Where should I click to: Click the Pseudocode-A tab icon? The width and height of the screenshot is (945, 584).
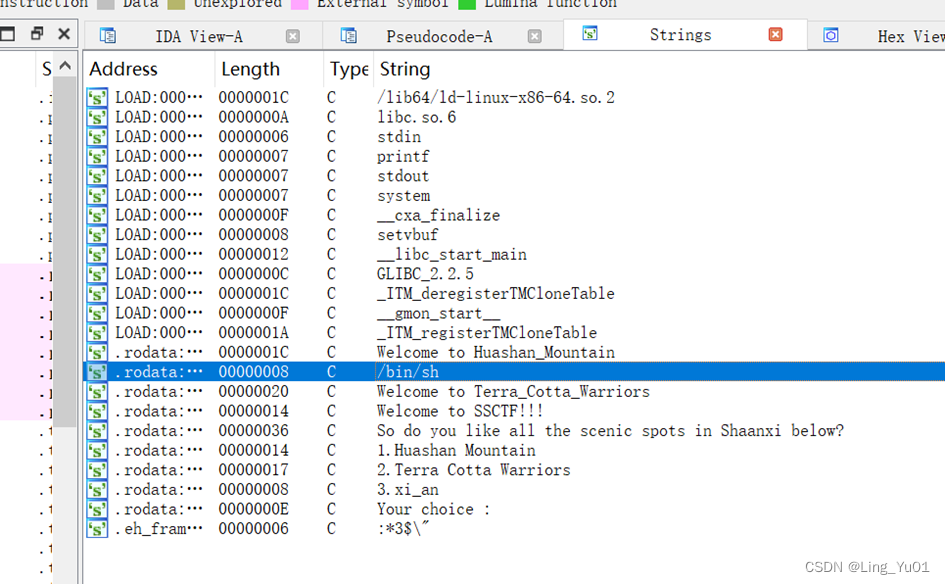348,36
